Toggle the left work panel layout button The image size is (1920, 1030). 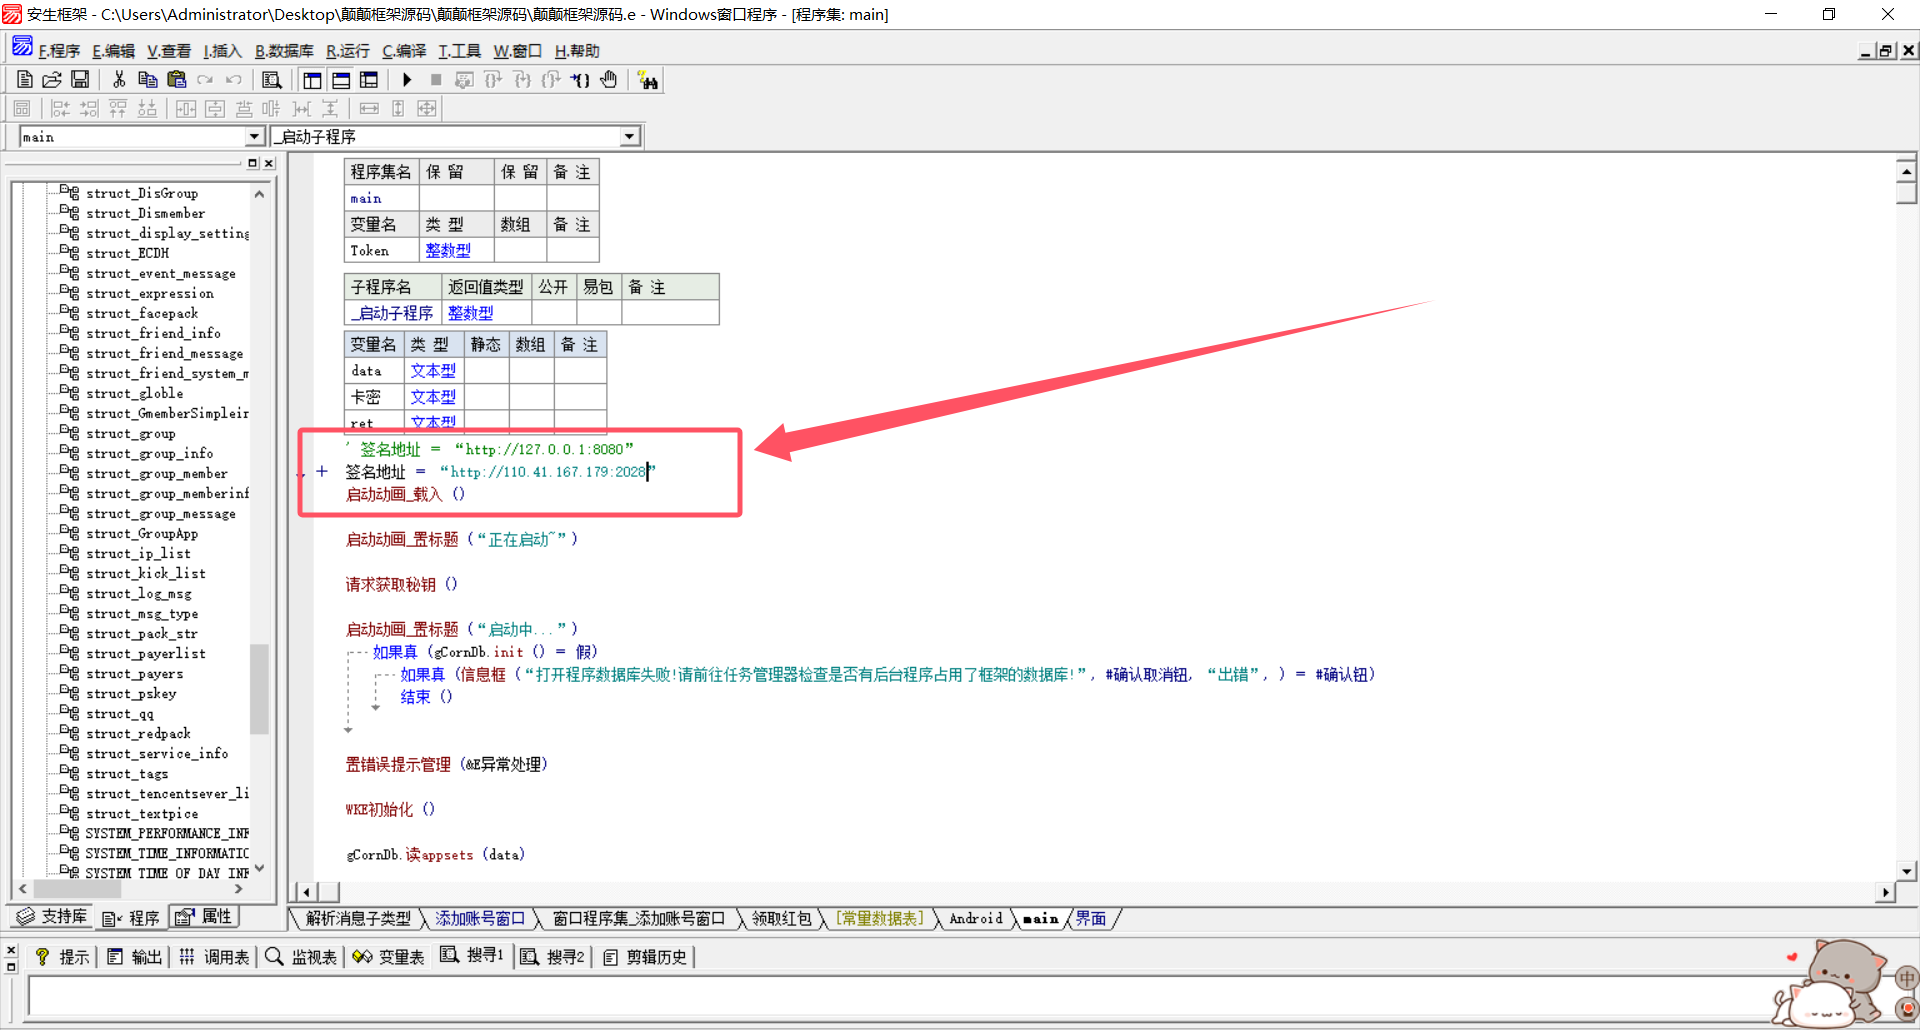pyautogui.click(x=313, y=80)
